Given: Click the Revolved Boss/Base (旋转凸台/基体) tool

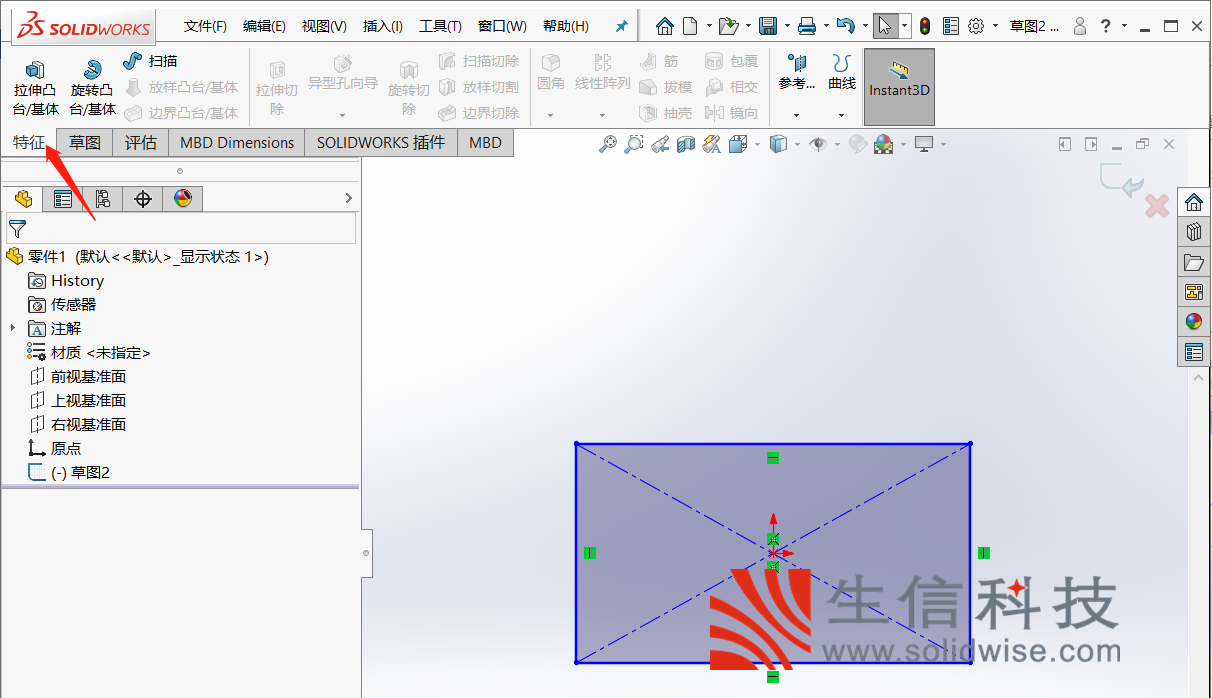Looking at the screenshot, I should point(92,88).
